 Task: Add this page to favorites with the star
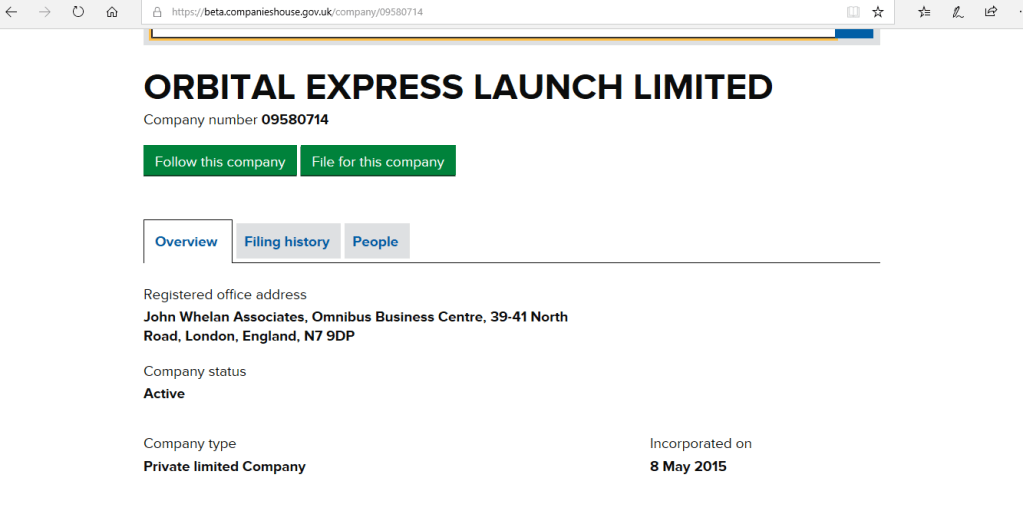coord(878,12)
